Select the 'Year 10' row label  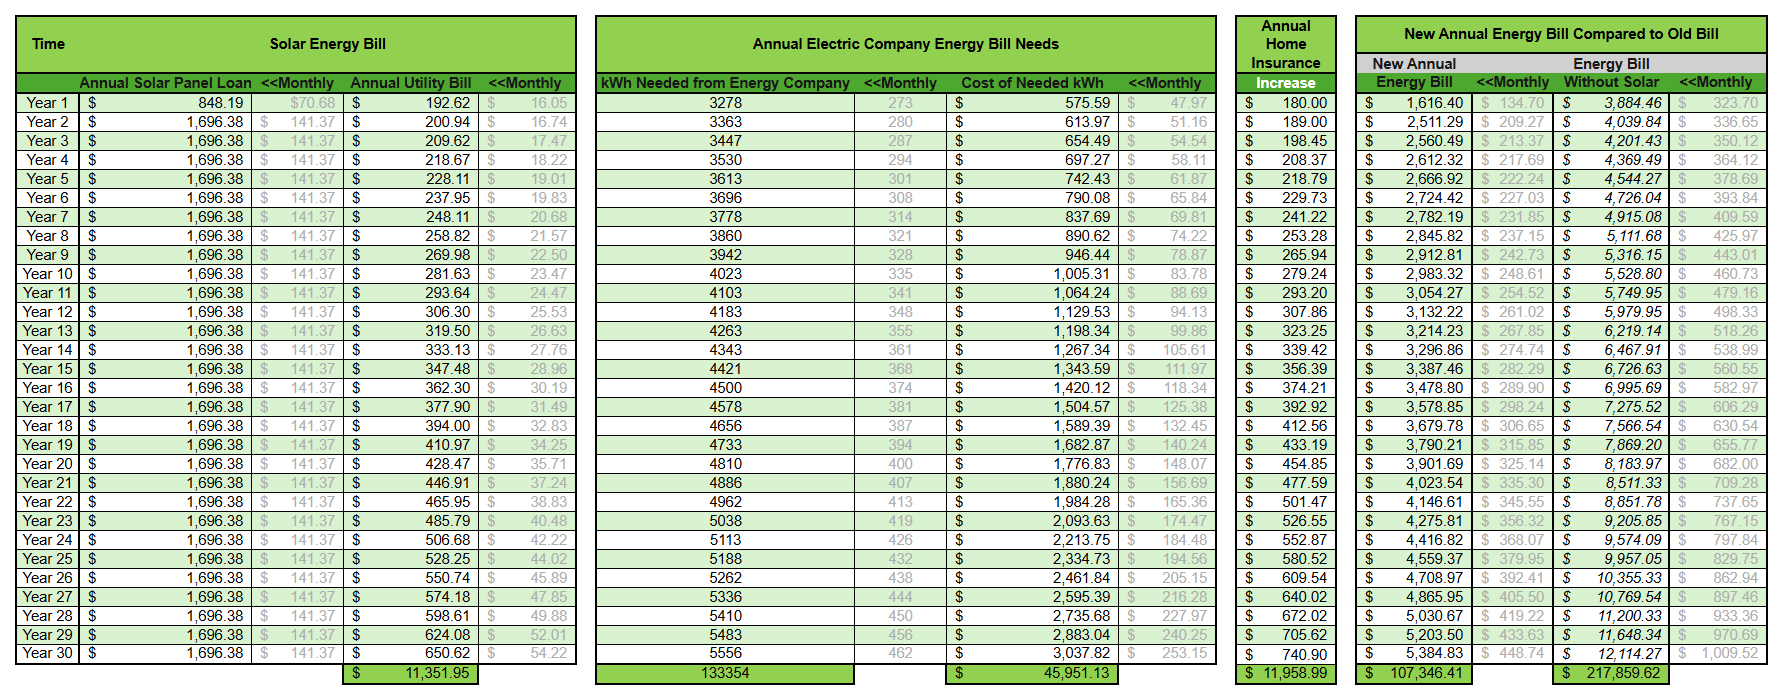pyautogui.click(x=47, y=274)
